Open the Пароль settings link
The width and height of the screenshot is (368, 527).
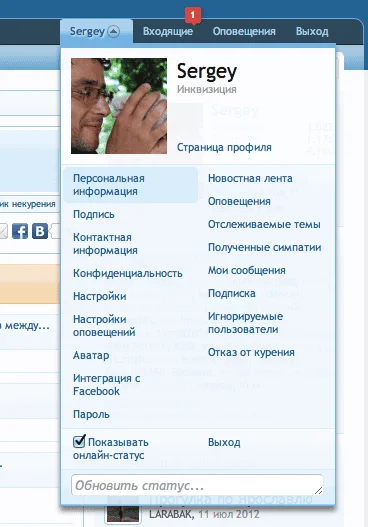[91, 414]
